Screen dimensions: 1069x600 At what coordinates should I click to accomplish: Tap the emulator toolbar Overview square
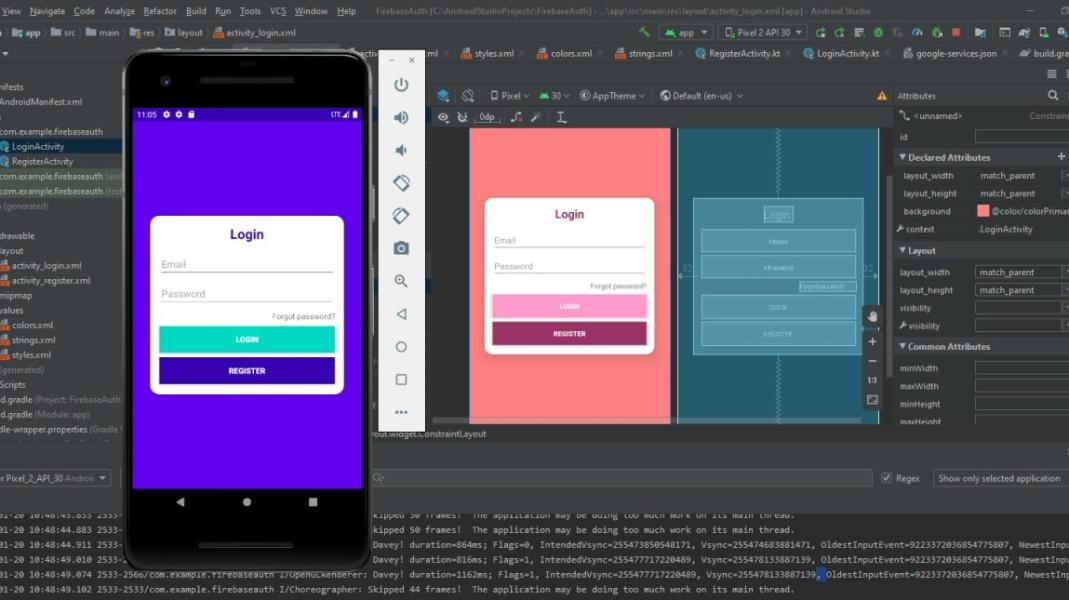click(401, 379)
